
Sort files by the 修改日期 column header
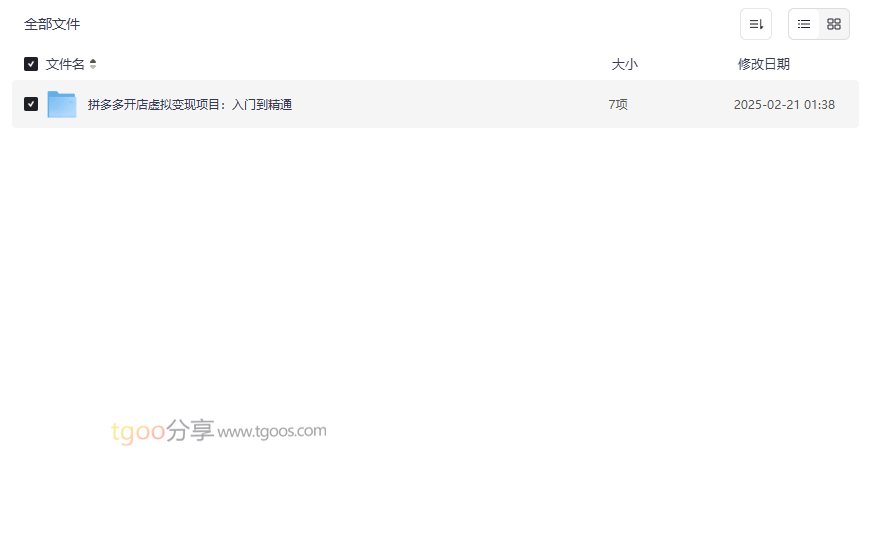tap(764, 64)
